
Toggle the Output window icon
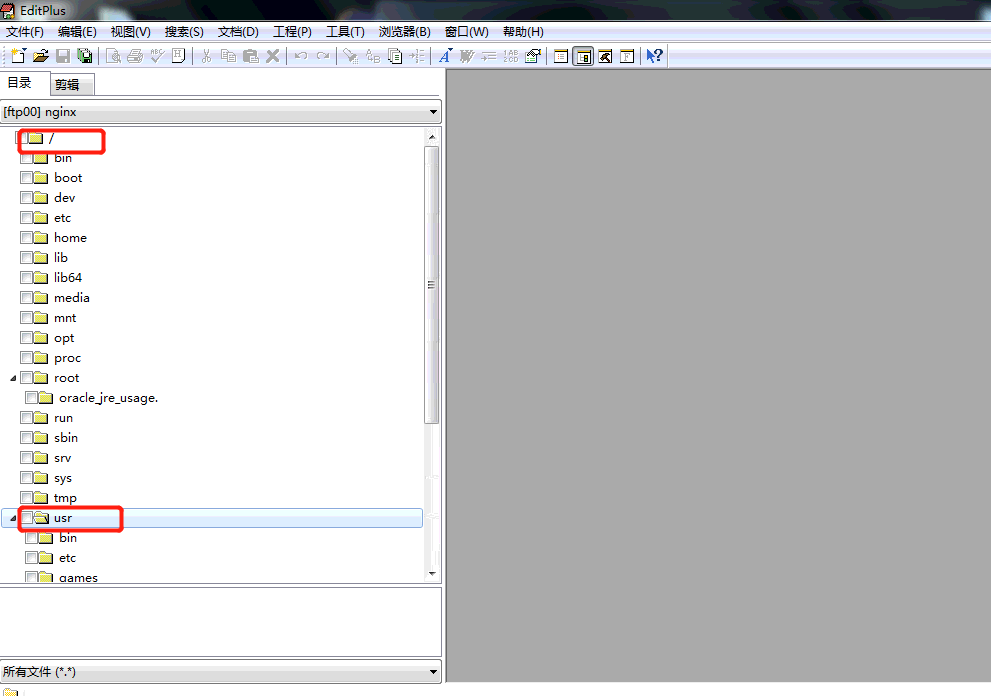[x=605, y=56]
